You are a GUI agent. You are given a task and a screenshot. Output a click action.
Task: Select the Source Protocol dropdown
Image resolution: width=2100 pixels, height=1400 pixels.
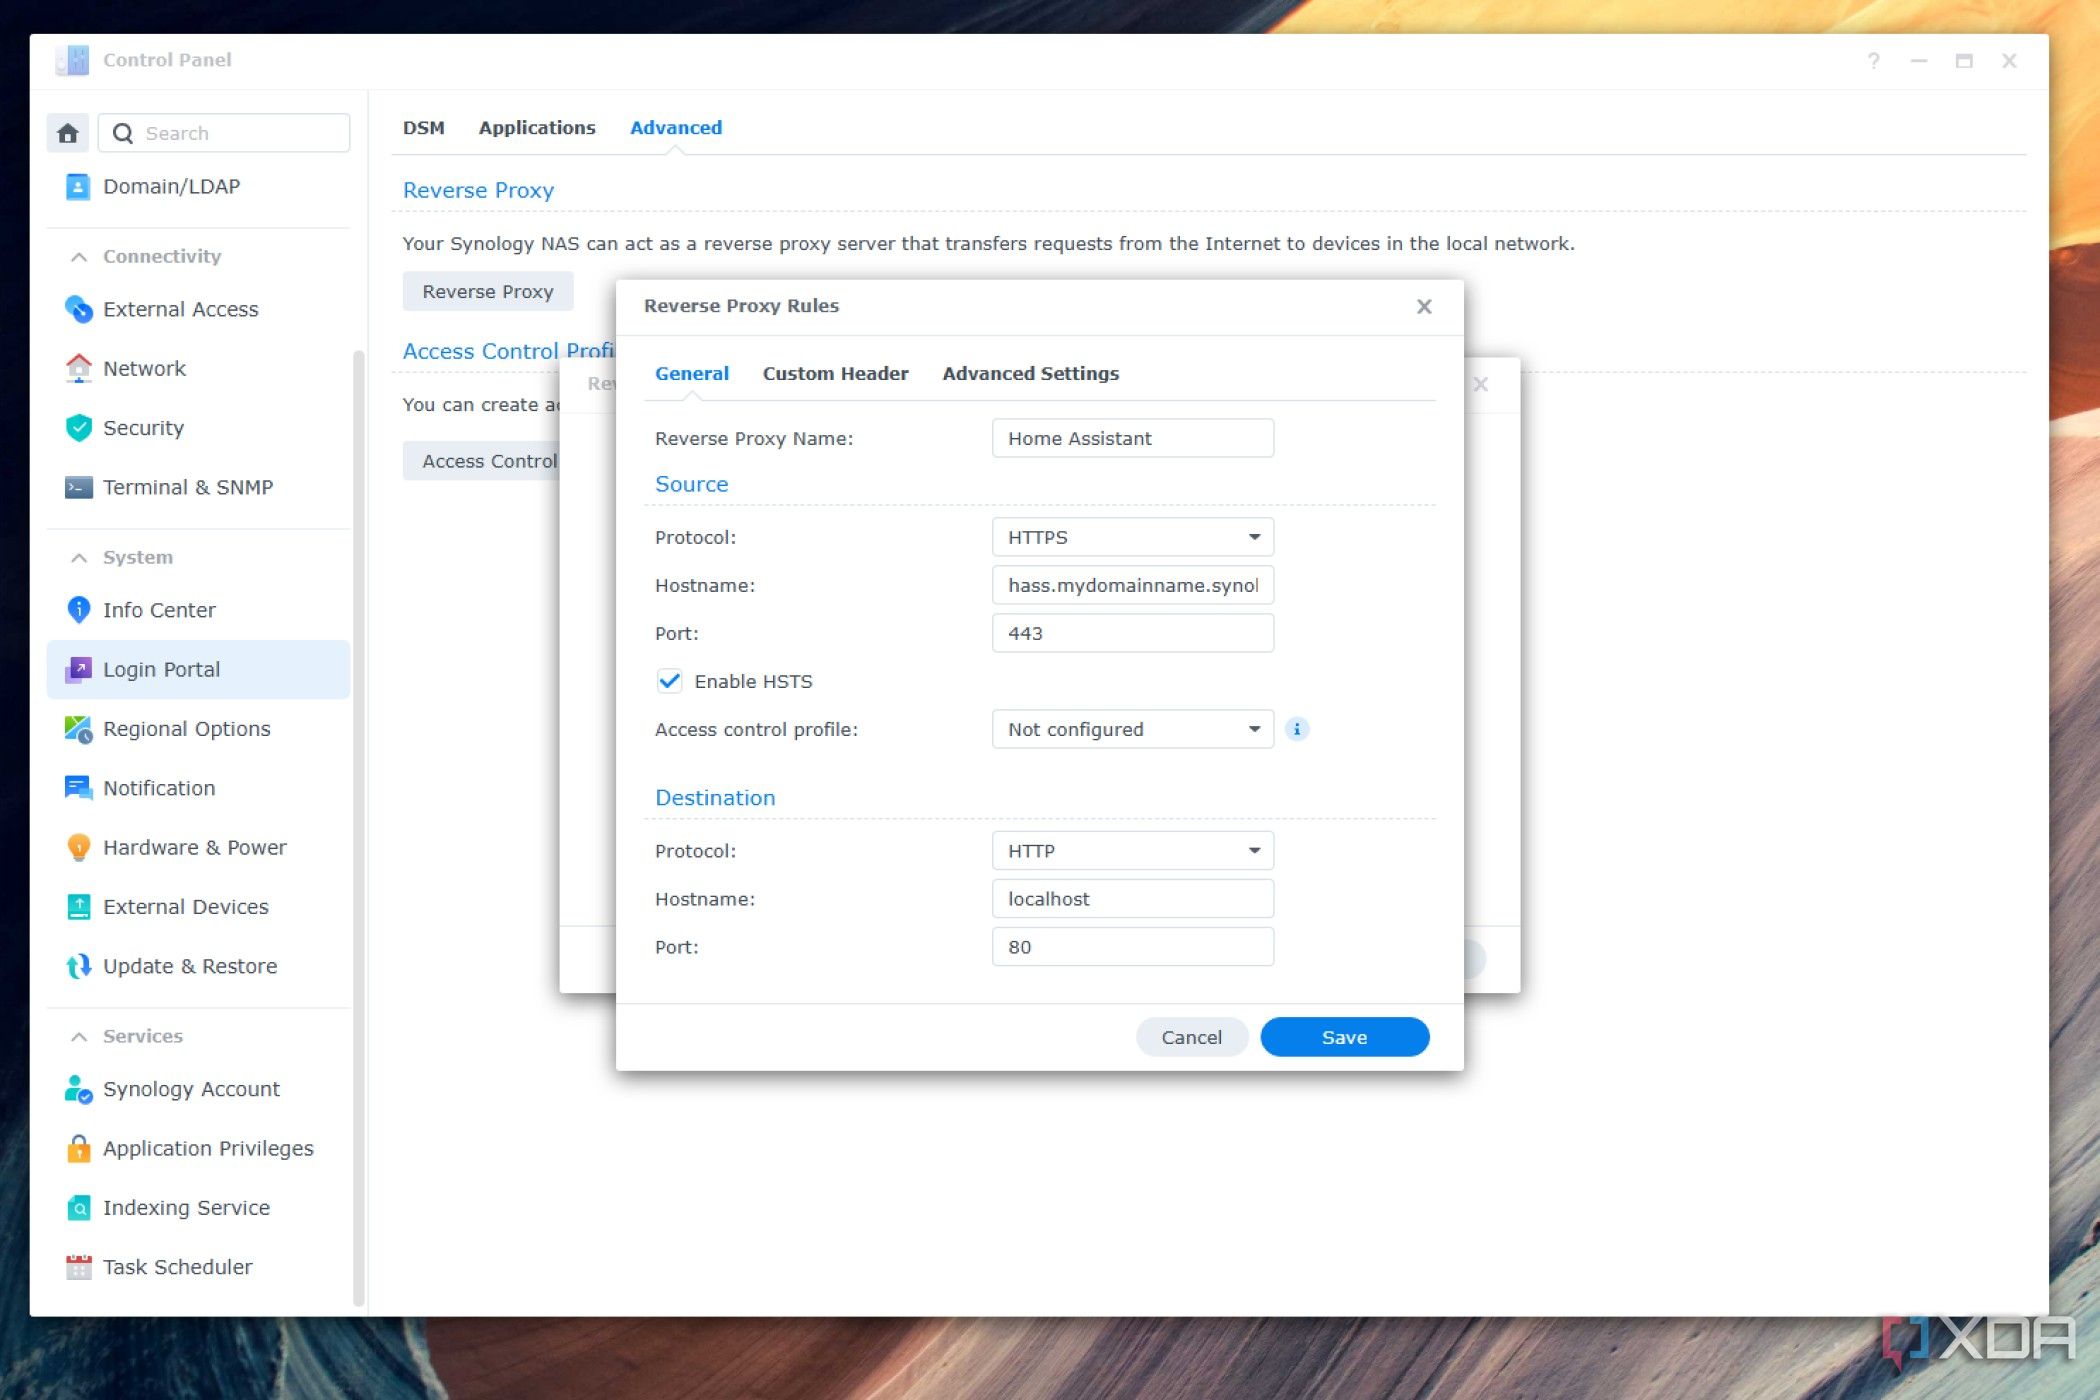click(x=1133, y=536)
